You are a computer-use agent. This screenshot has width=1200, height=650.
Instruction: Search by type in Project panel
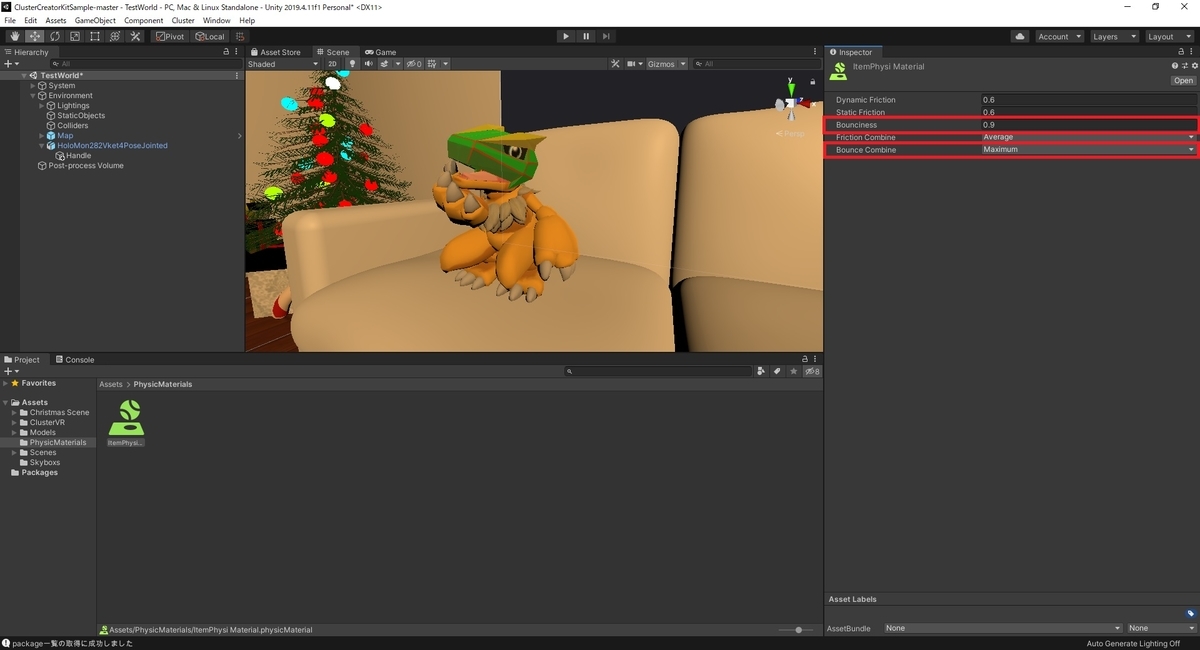(x=761, y=371)
